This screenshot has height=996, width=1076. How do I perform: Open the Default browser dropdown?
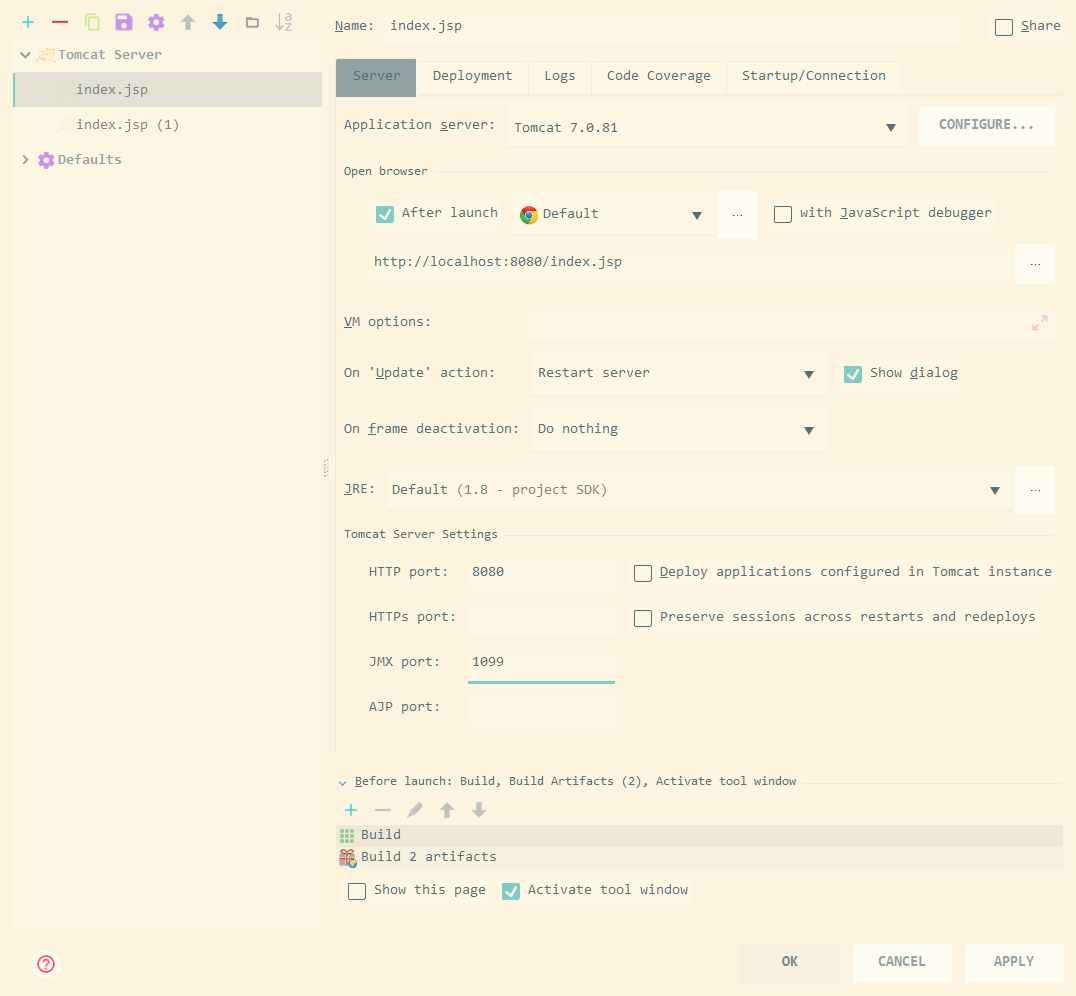[x=612, y=214]
